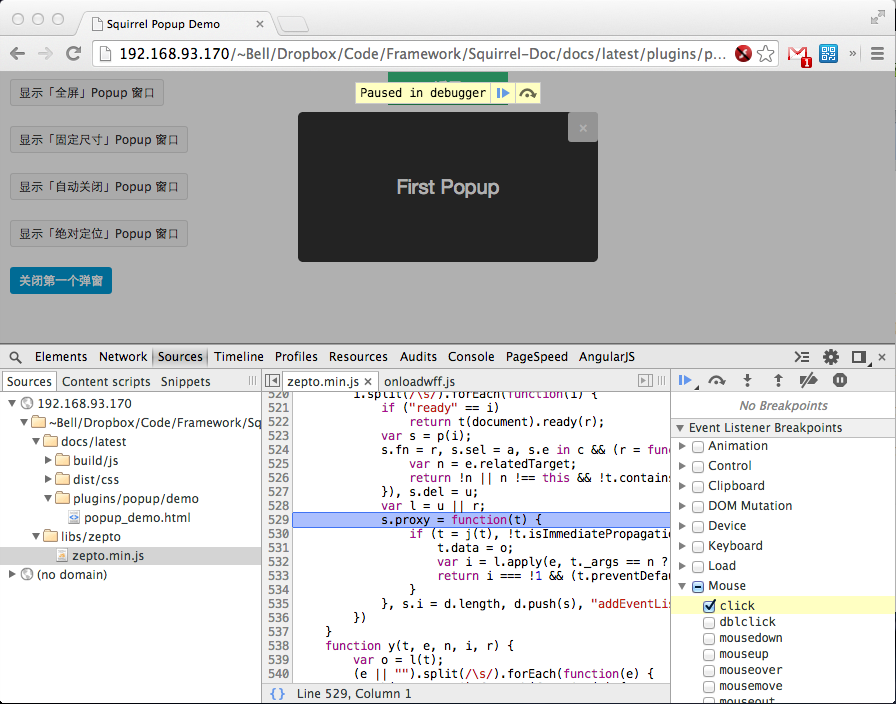This screenshot has height=704, width=896.
Task: Close the First Popup with its X button
Action: point(583,127)
